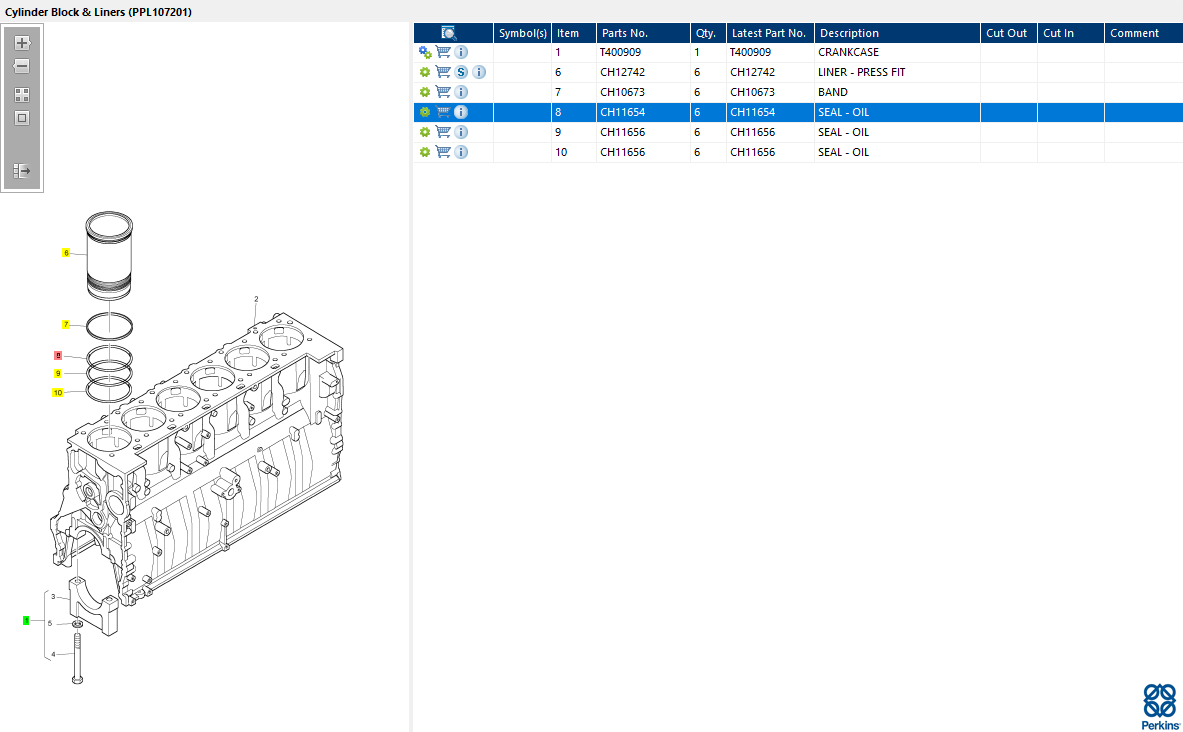
Task: Click the green callout 1 on the diagram
Action: (27, 621)
